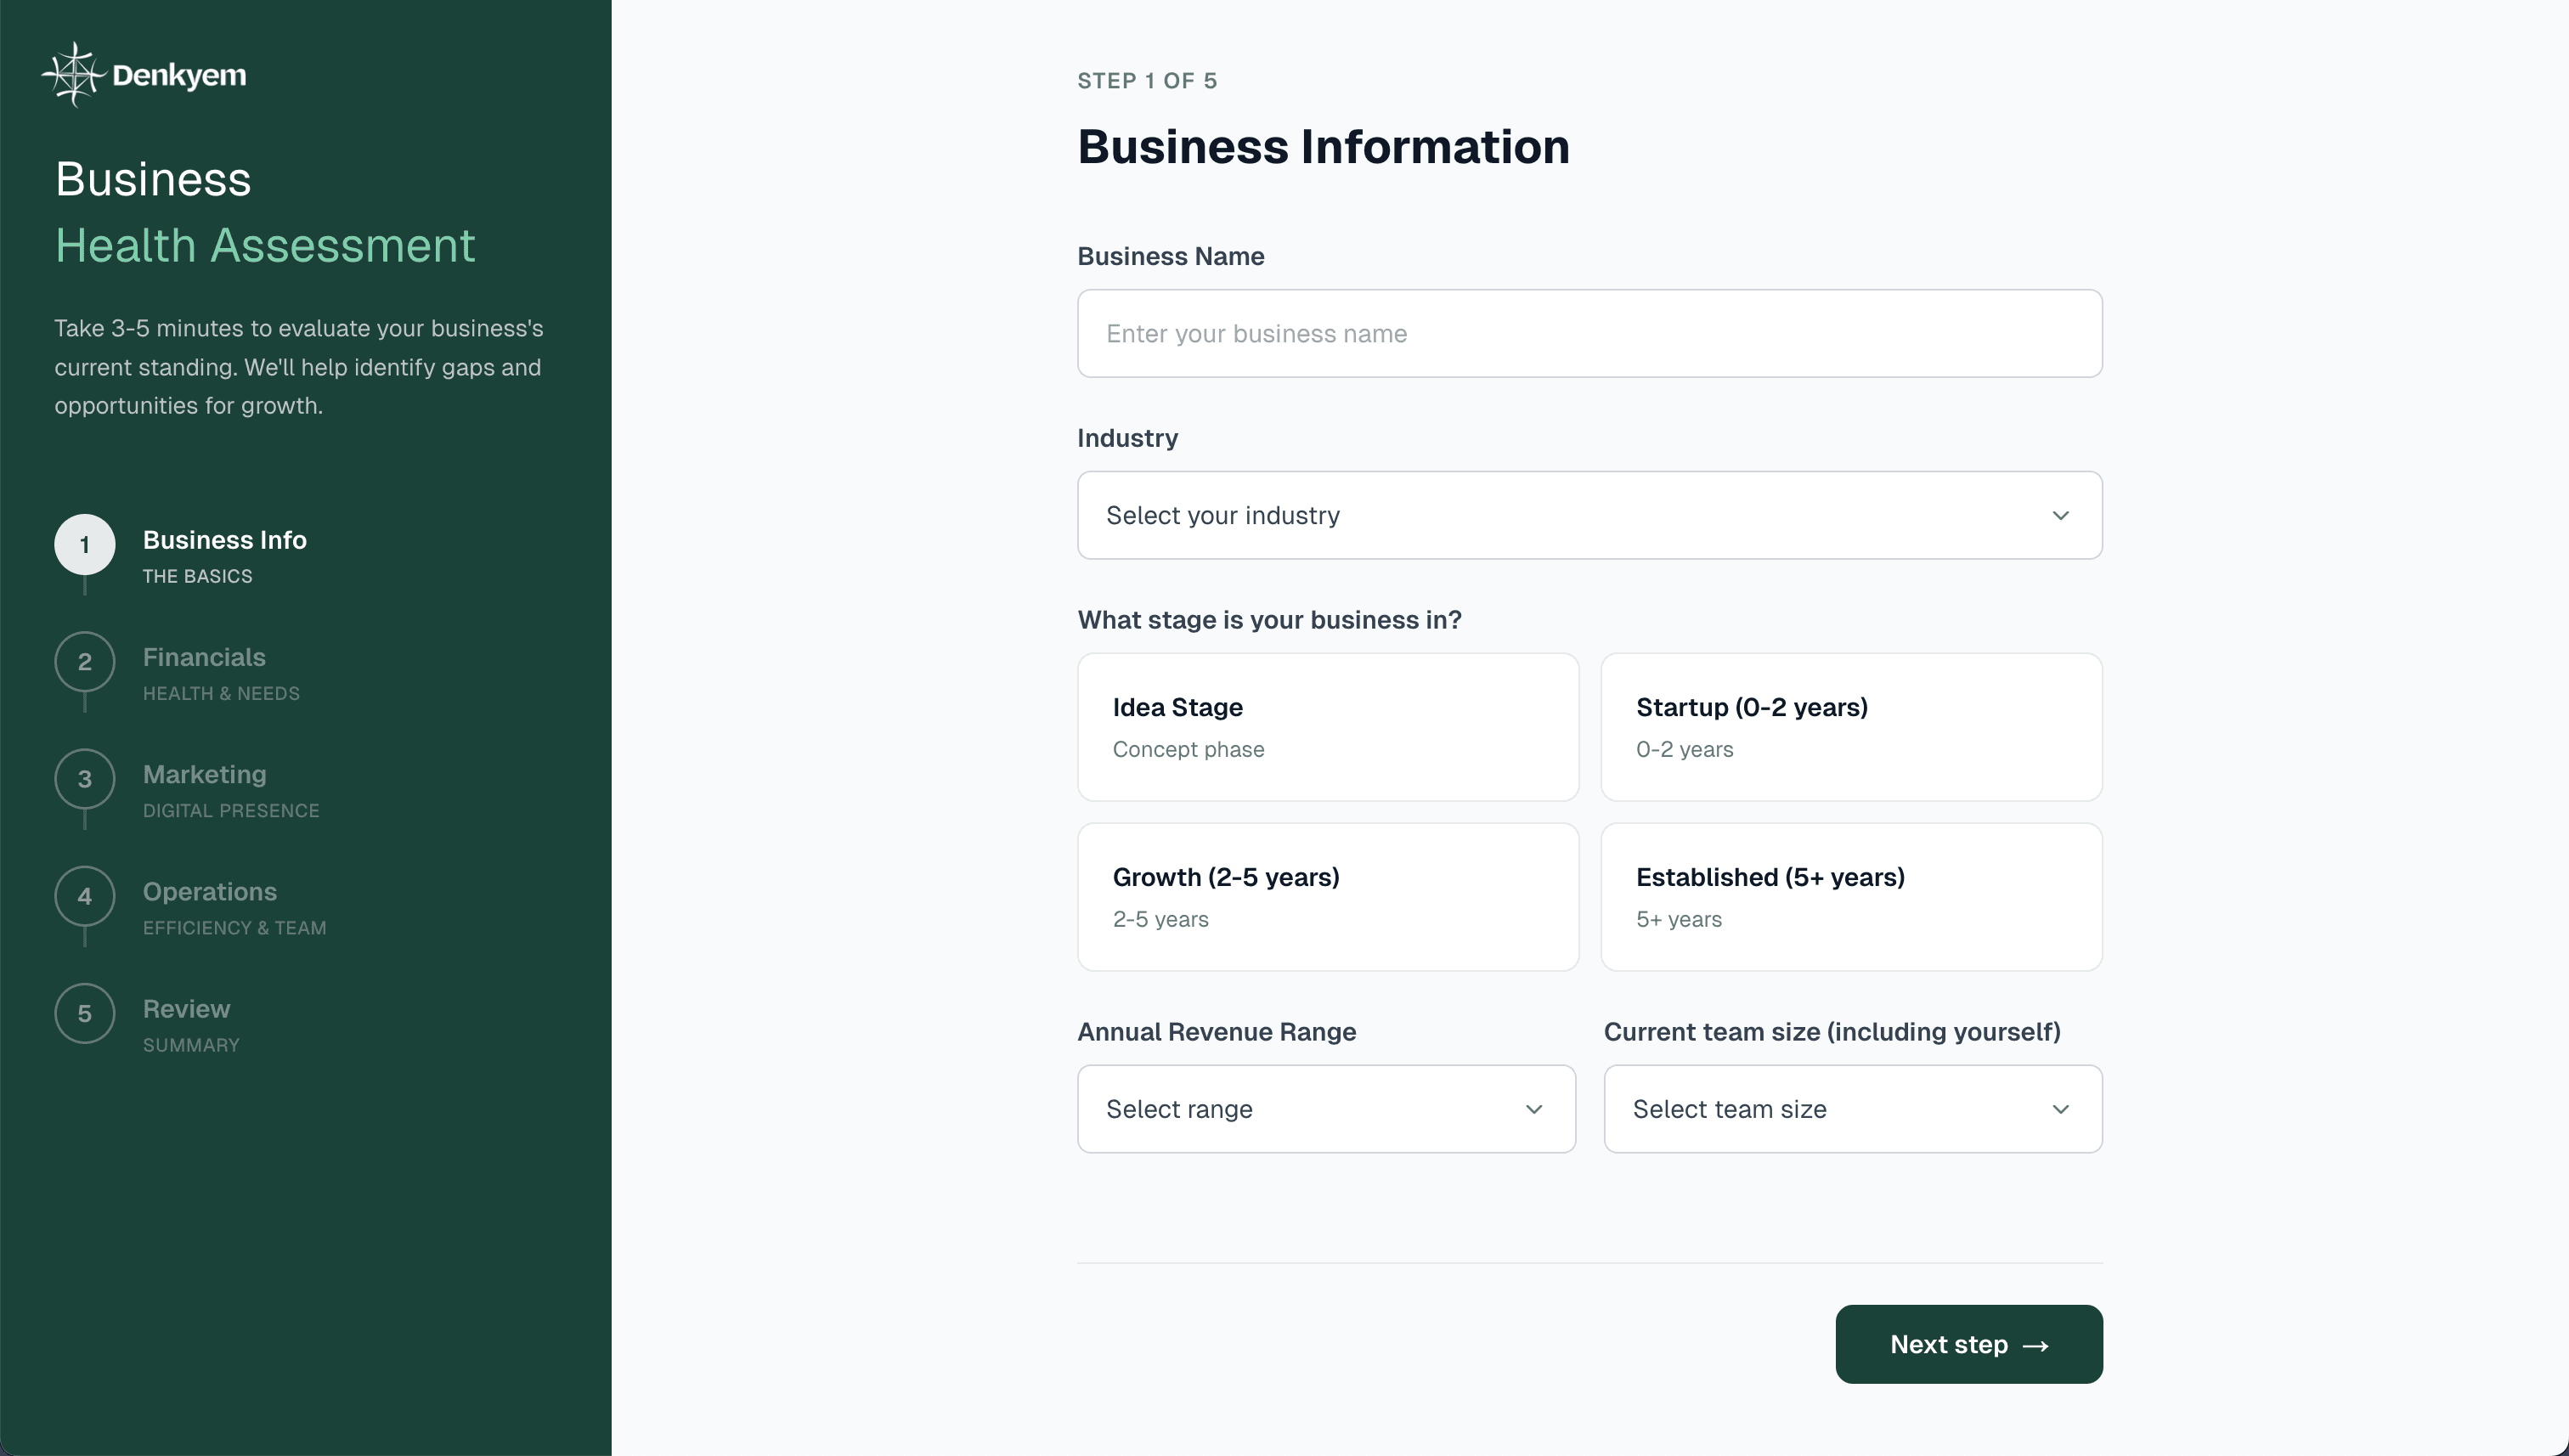Select the Growth (2-5 years) card
This screenshot has width=2569, height=1456.
pyautogui.click(x=1327, y=896)
